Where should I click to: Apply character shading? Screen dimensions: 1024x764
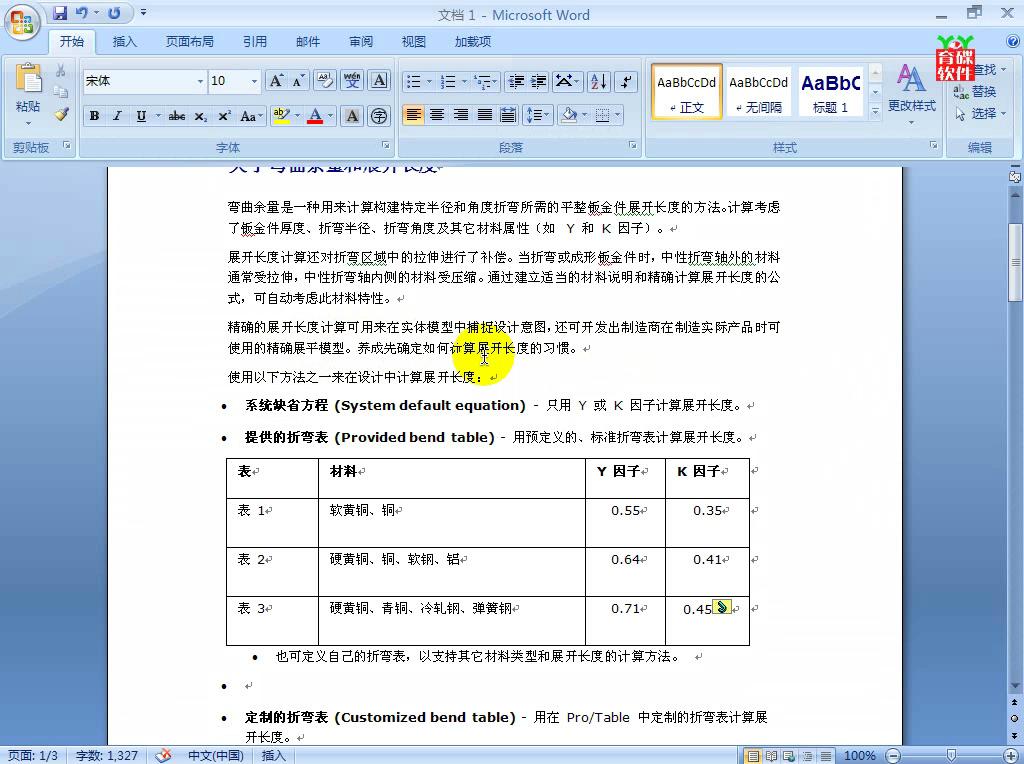[352, 116]
